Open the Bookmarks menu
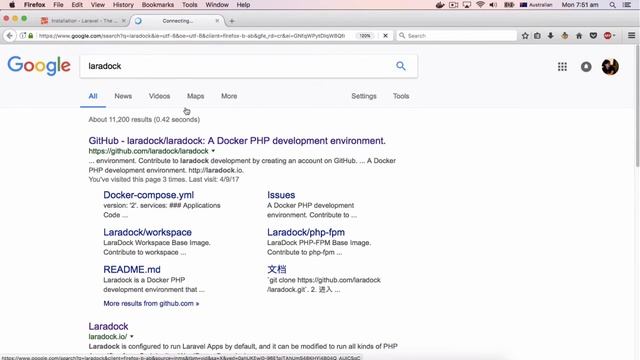The image size is (640, 360). point(158,5)
